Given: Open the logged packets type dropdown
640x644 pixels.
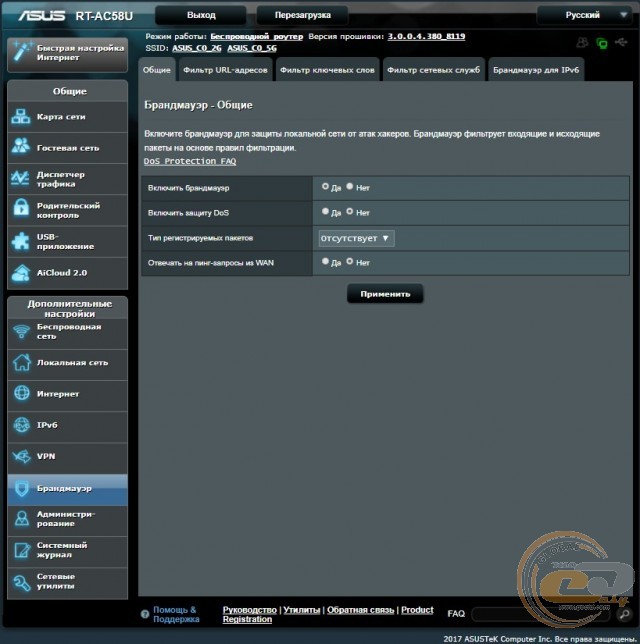Looking at the screenshot, I should 357,238.
